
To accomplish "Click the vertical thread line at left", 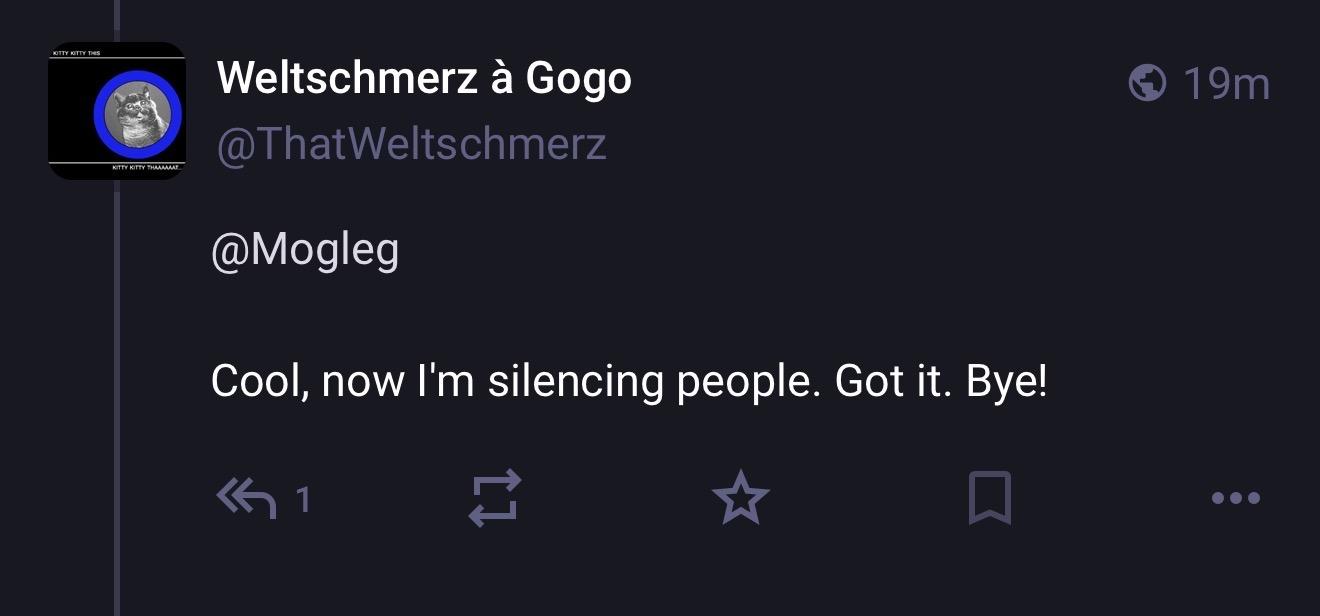I will click(x=116, y=400).
